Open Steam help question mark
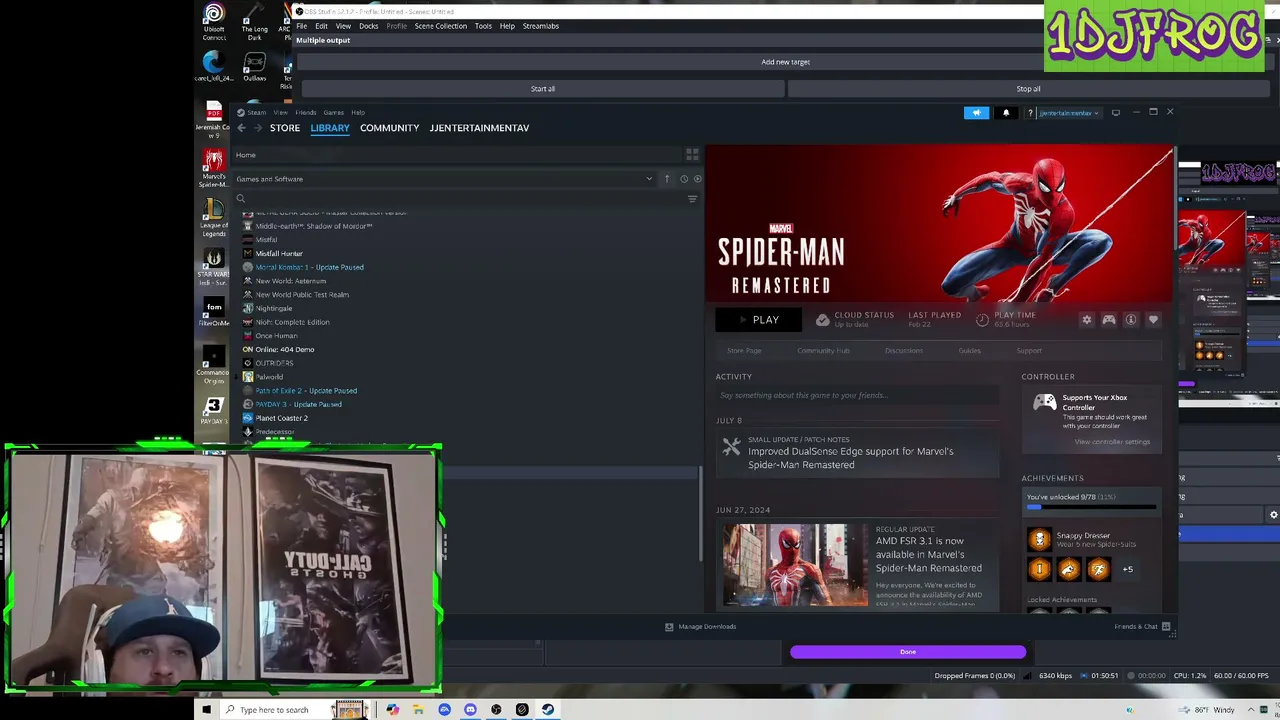This screenshot has width=1280, height=720. click(x=1030, y=113)
